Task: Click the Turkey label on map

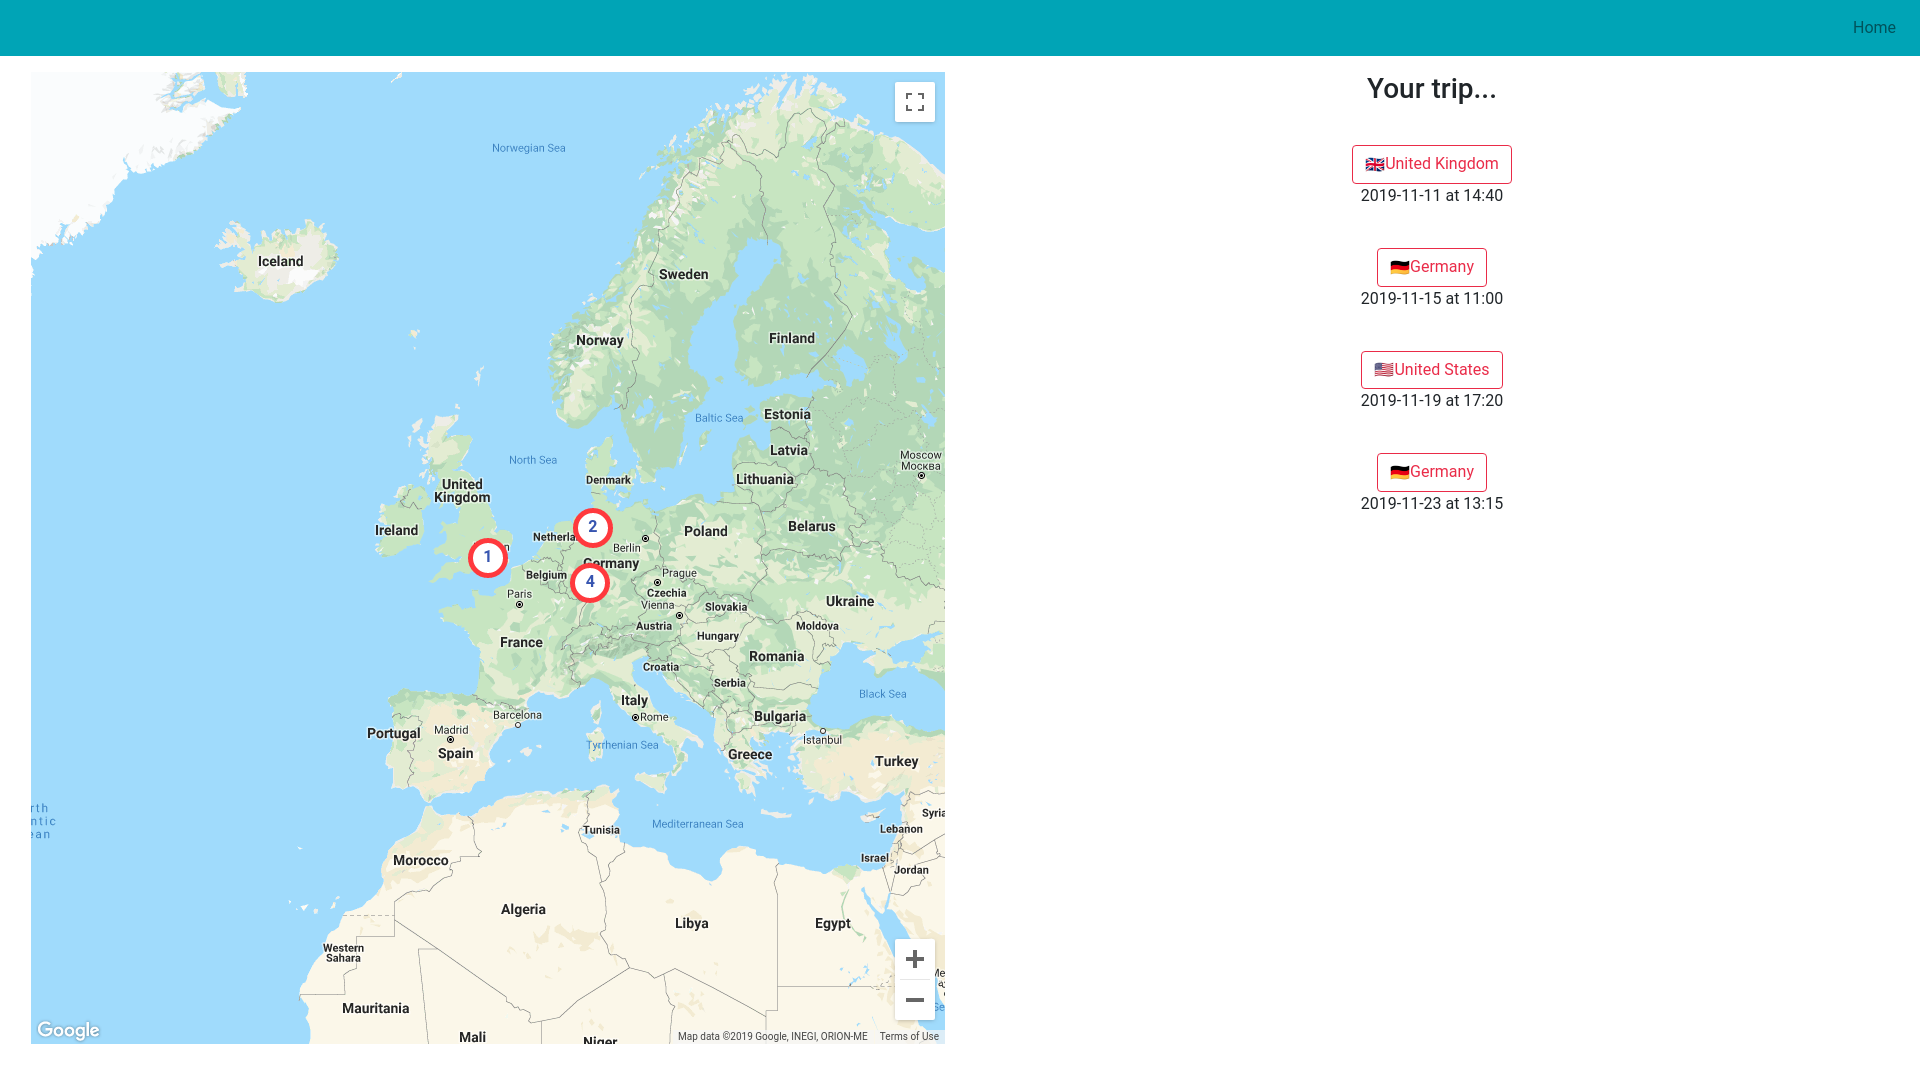Action: 896,762
